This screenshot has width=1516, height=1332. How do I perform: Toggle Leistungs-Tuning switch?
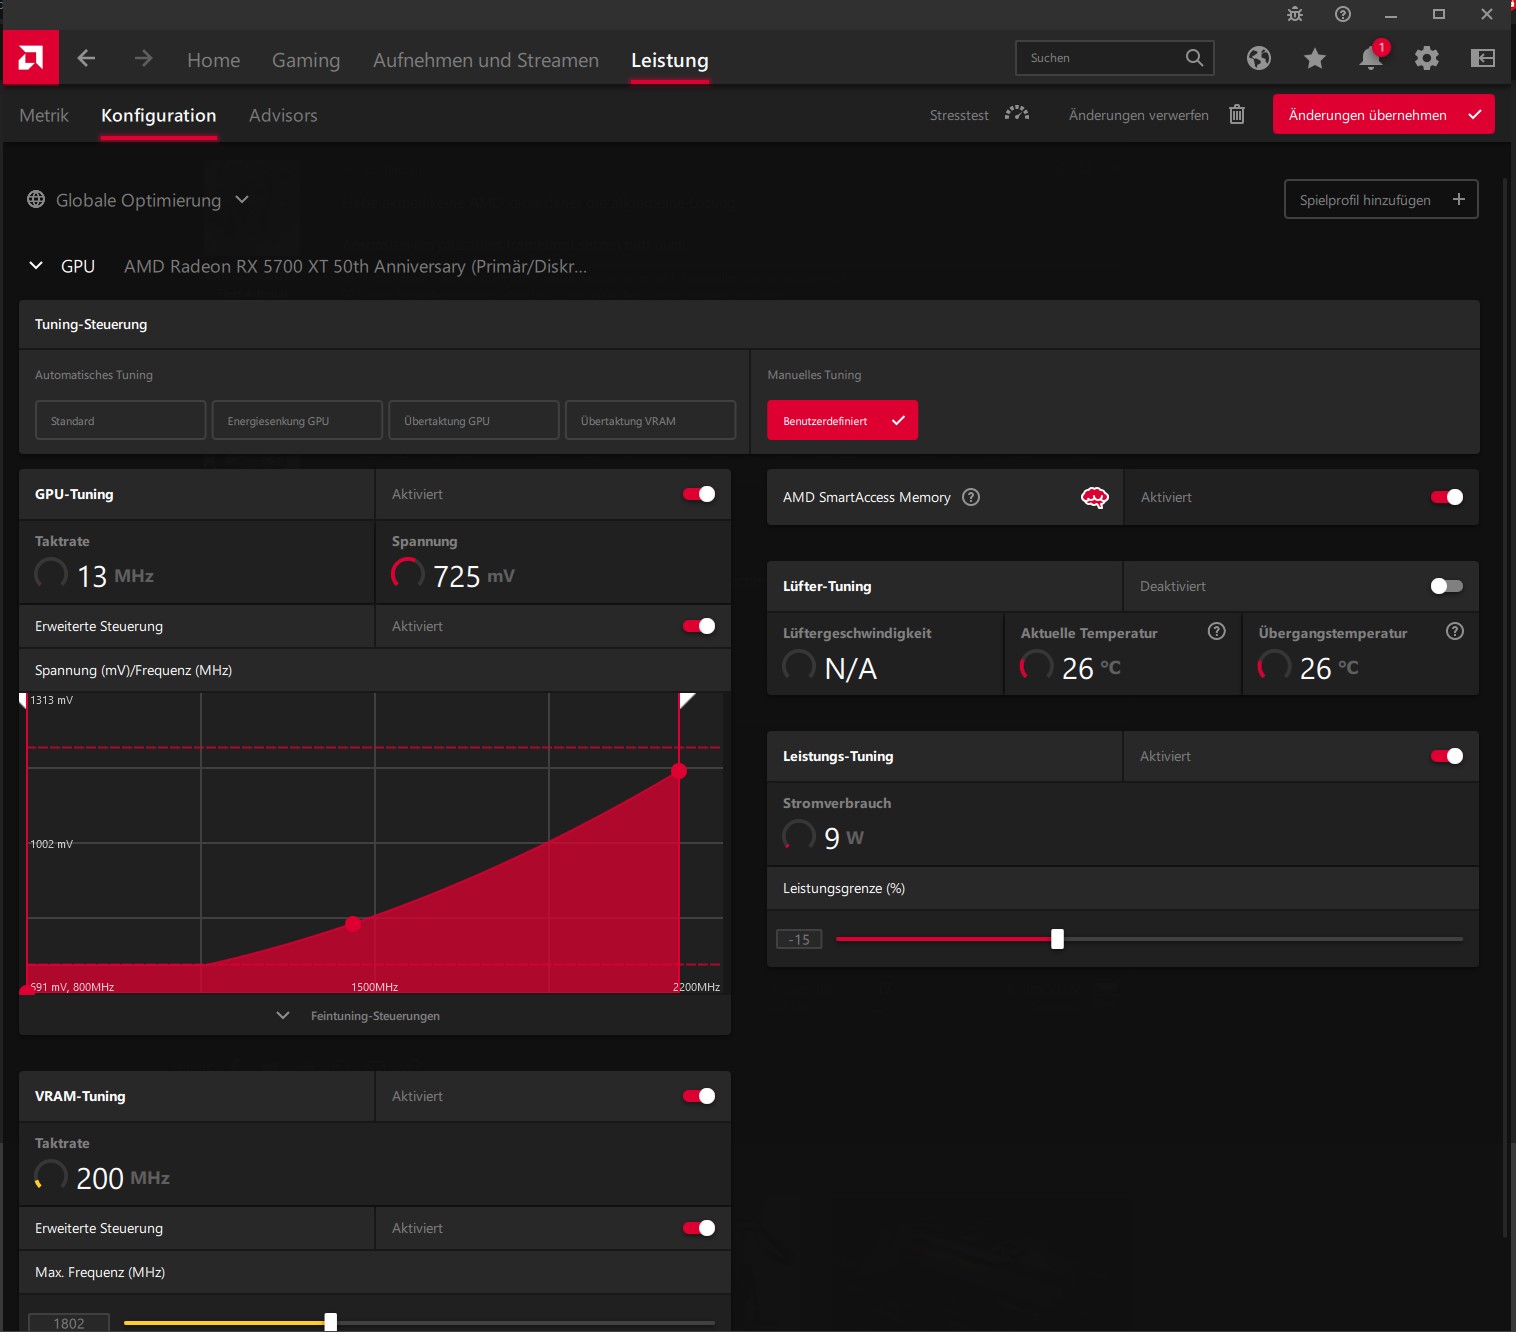coord(1447,756)
